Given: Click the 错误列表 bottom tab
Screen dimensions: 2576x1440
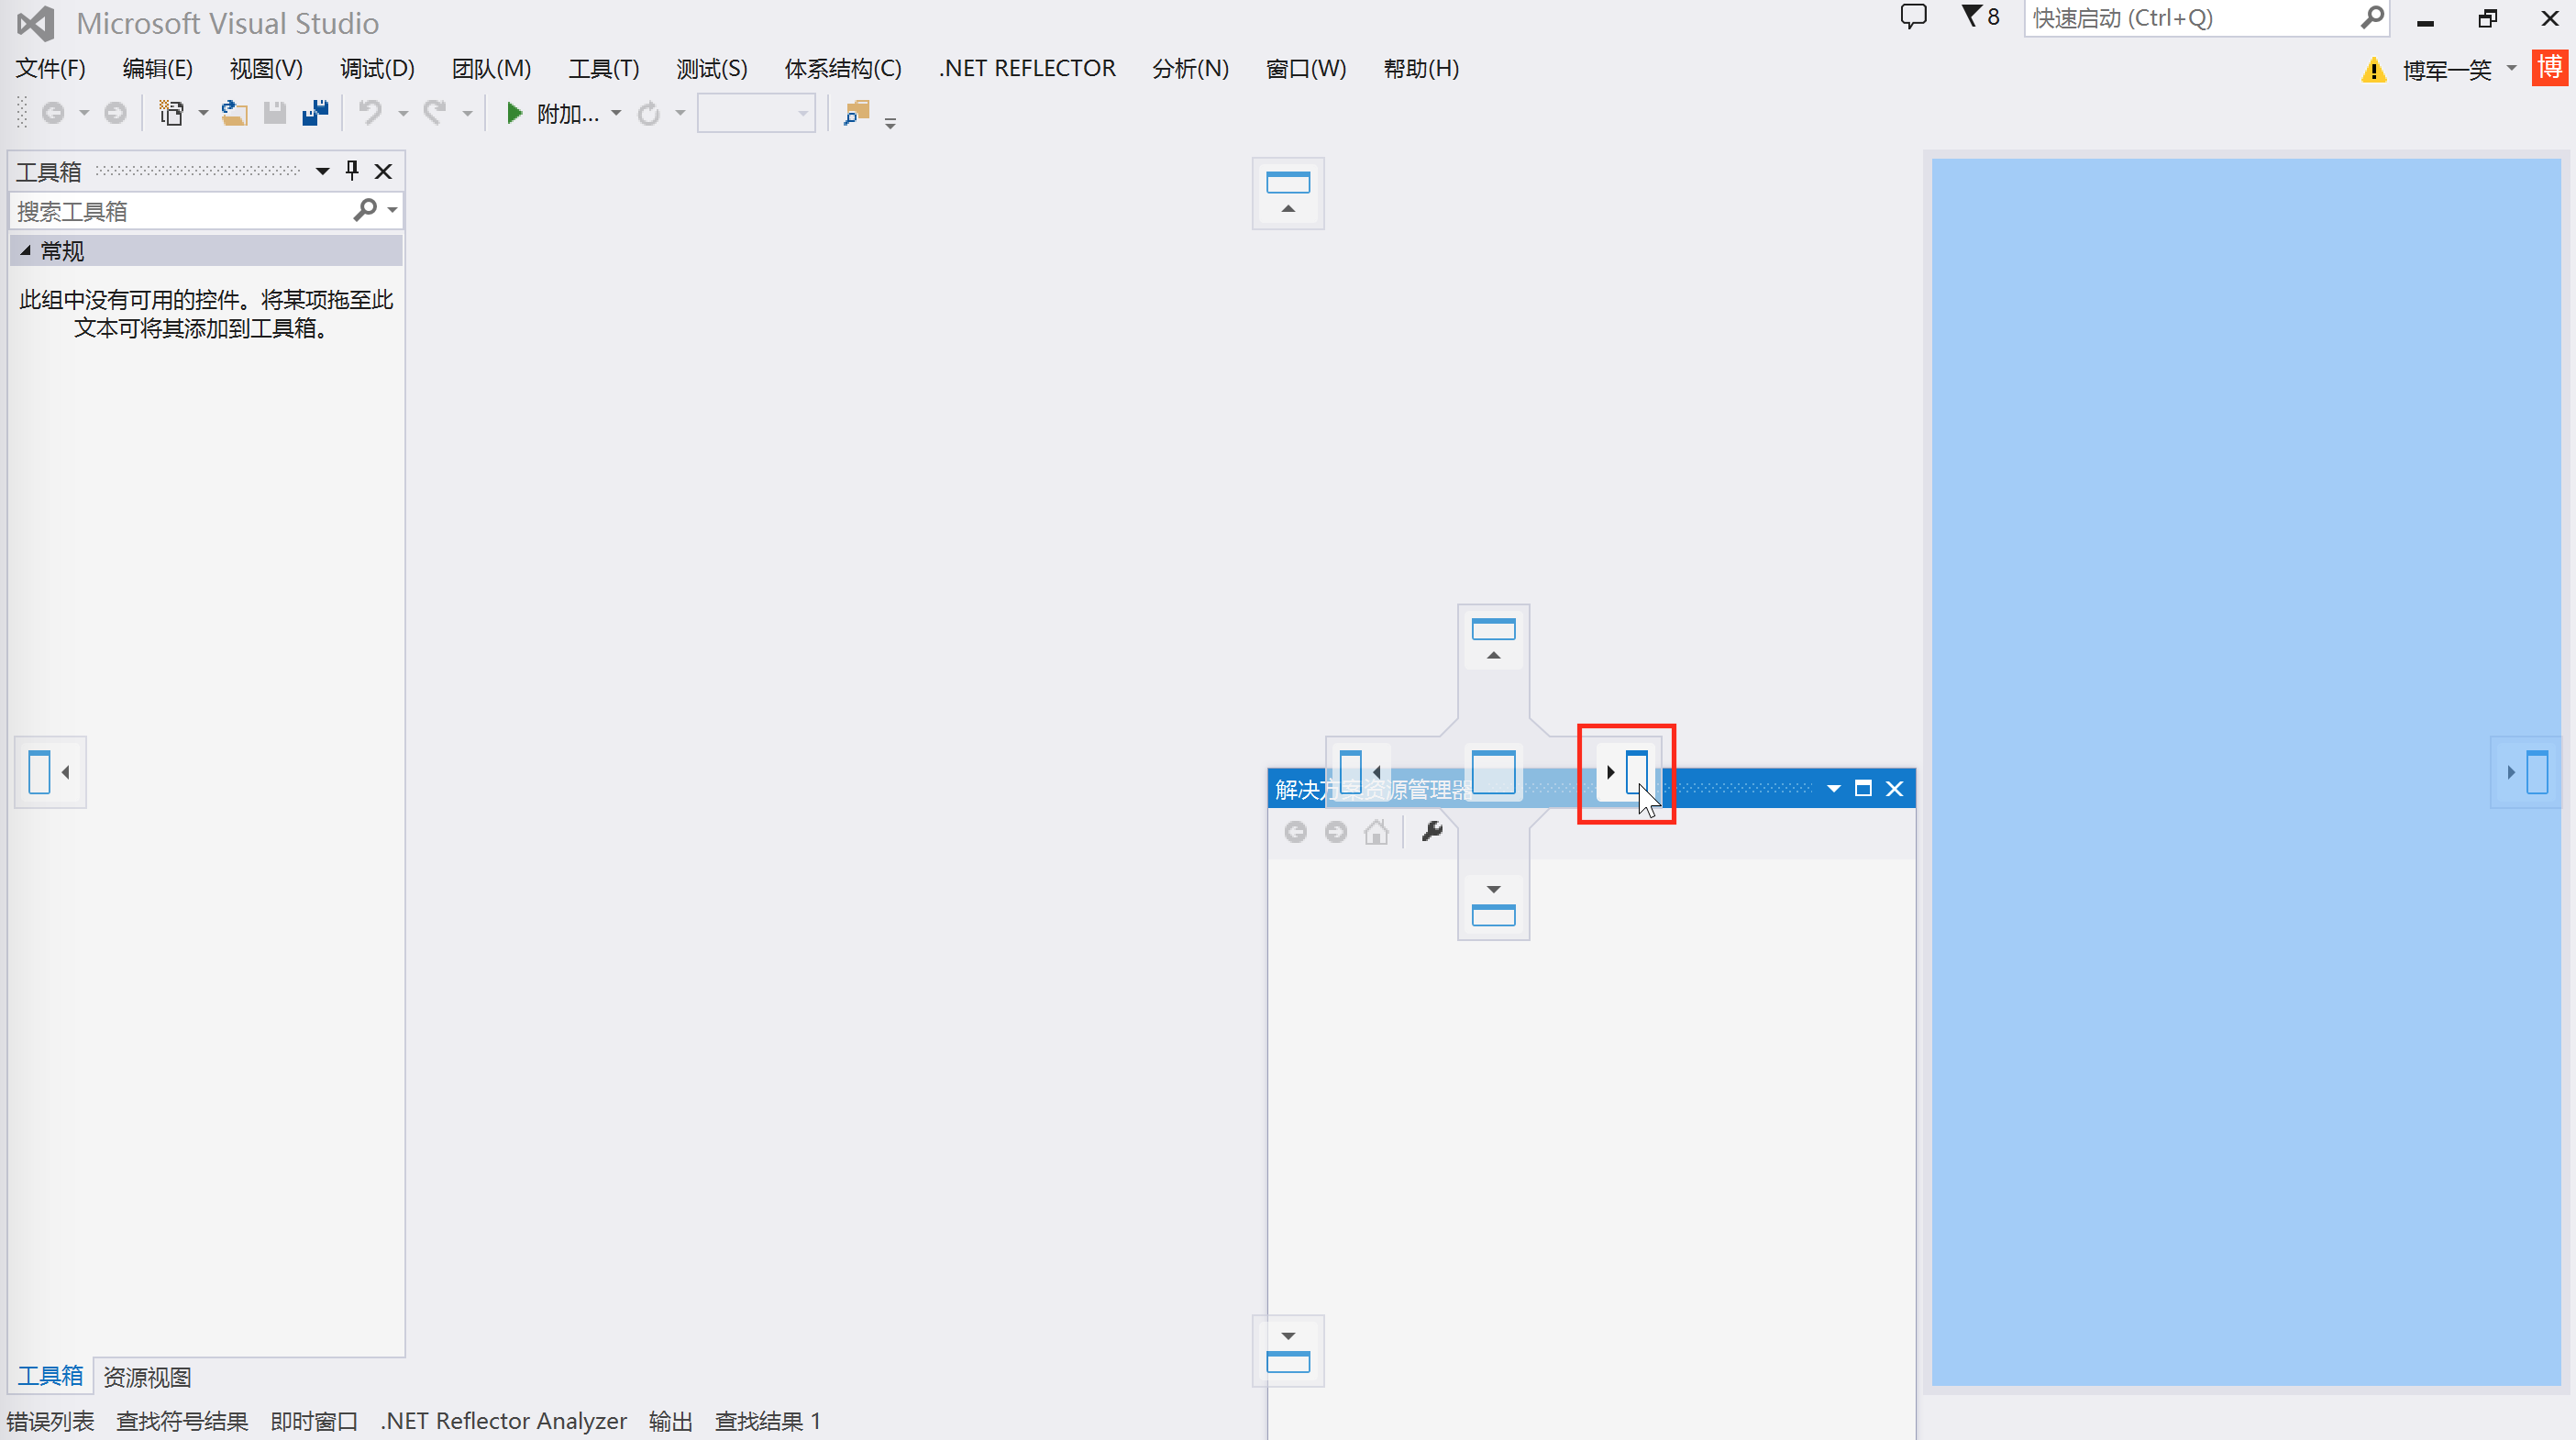Looking at the screenshot, I should click(51, 1421).
